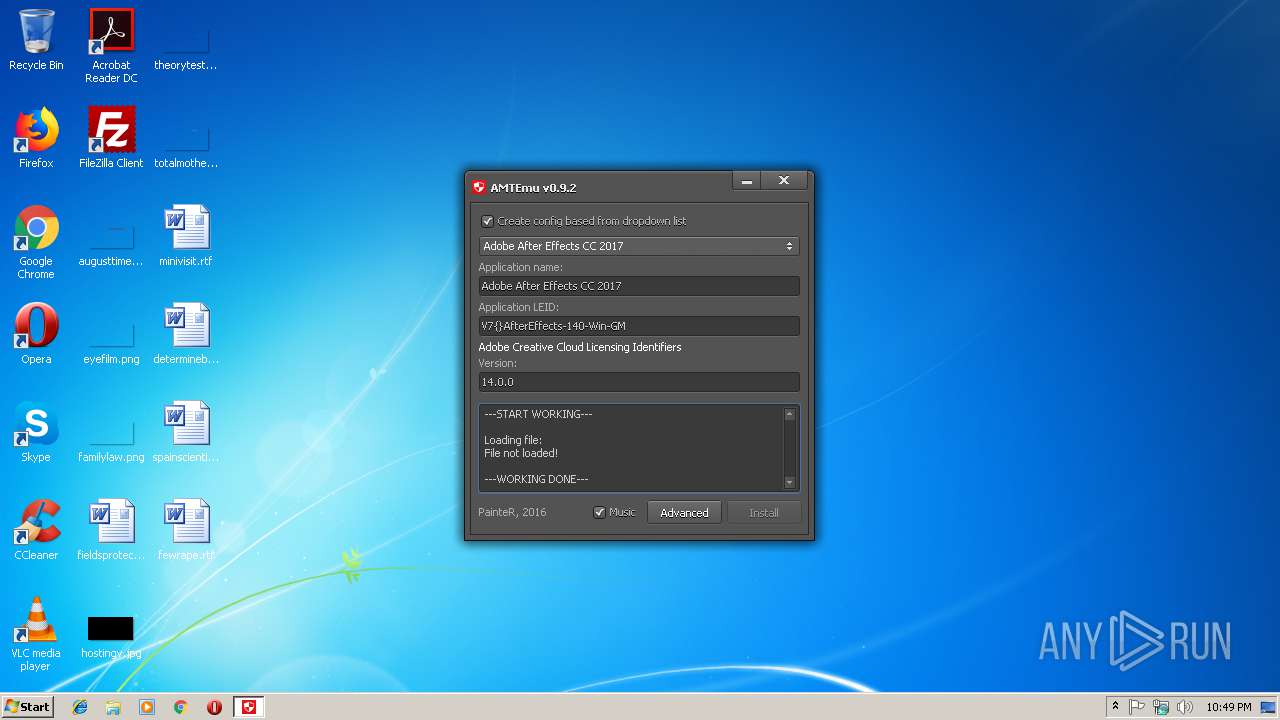This screenshot has width=1280, height=720.
Task: Launch VLC media player shortcut
Action: pyautogui.click(x=36, y=635)
